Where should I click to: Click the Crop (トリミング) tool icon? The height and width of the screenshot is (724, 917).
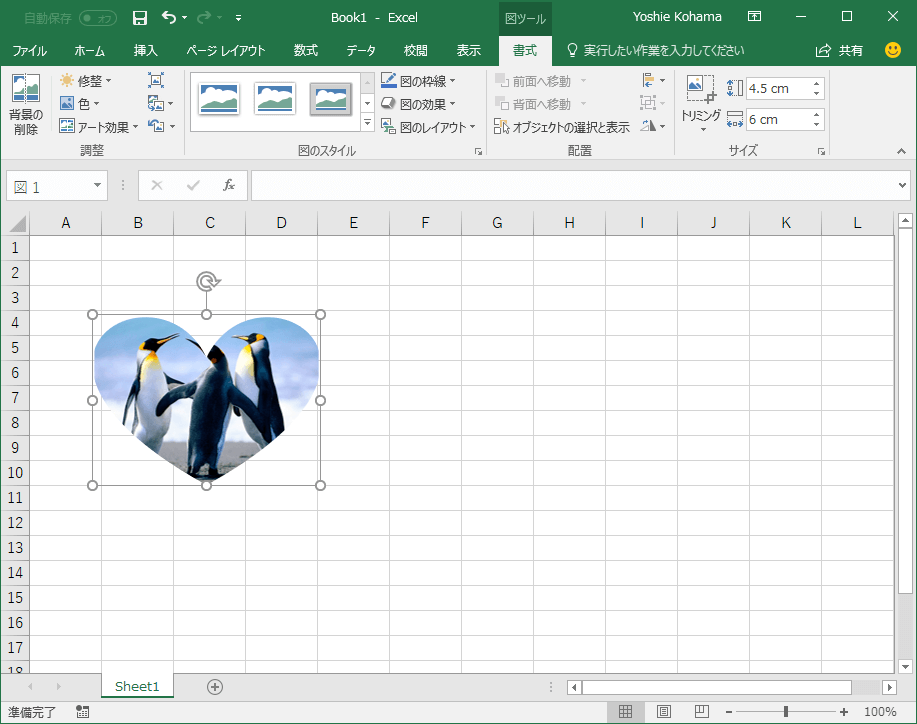point(700,89)
